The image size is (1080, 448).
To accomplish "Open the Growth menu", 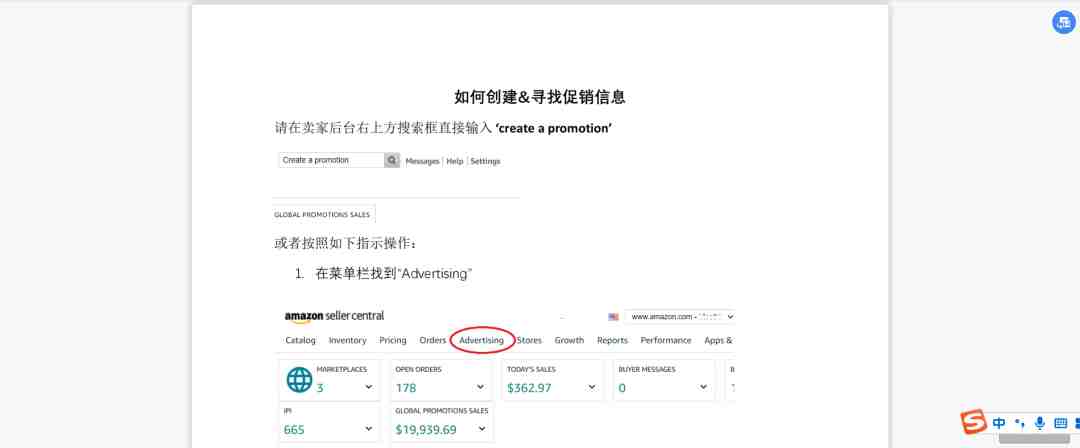I will click(569, 340).
